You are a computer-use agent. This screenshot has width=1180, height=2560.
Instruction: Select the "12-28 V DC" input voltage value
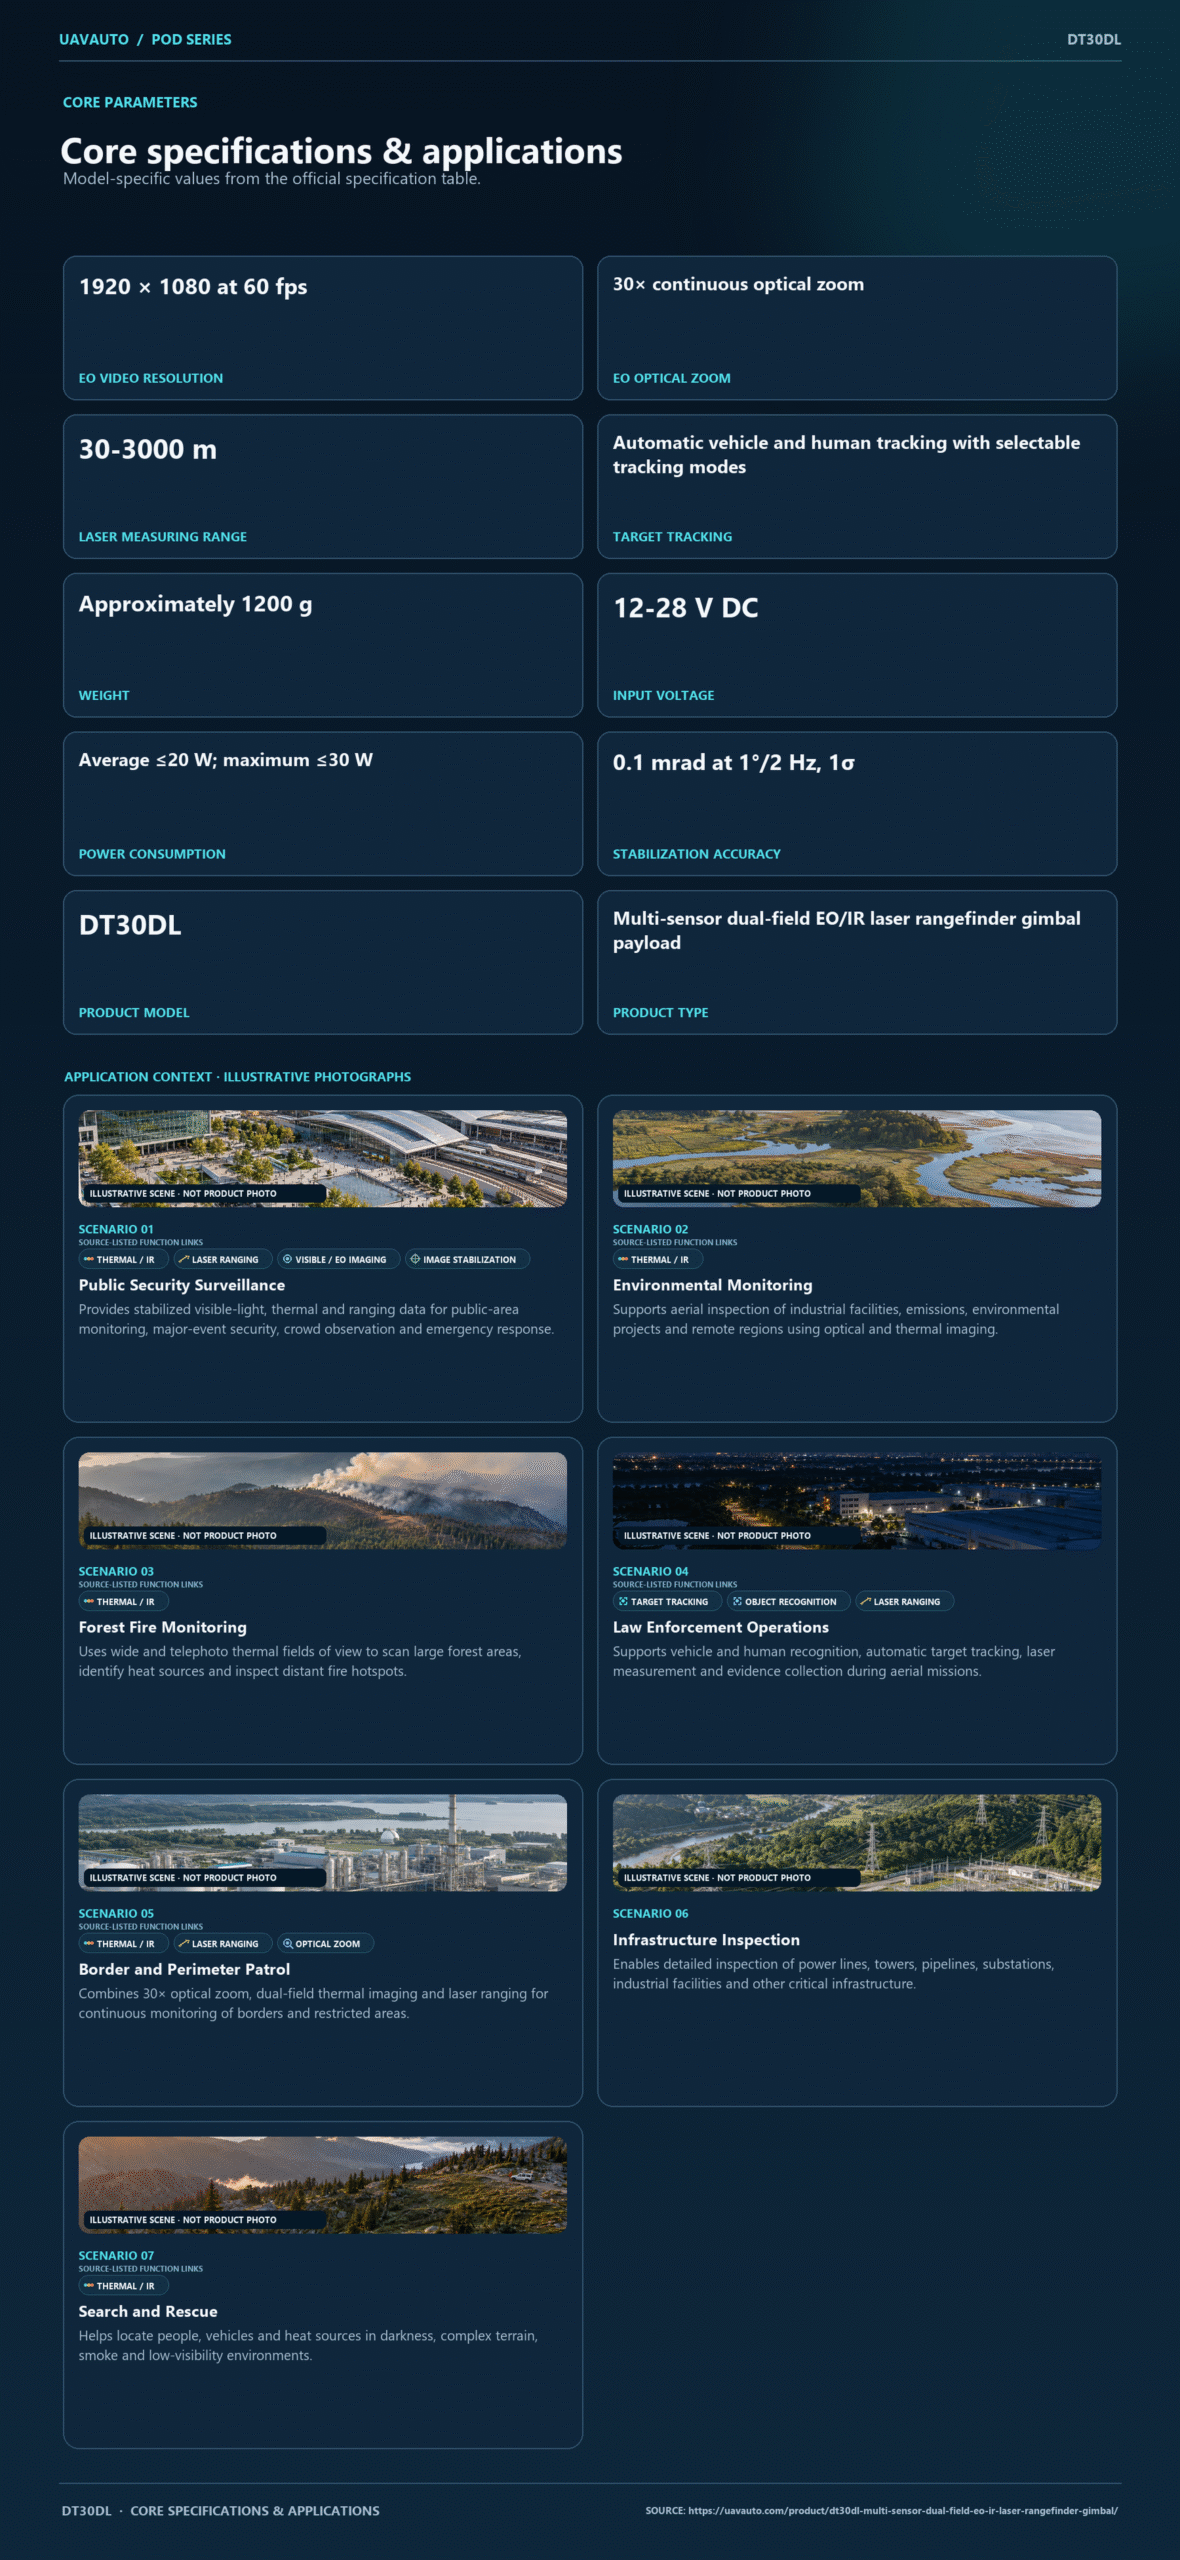(x=686, y=608)
